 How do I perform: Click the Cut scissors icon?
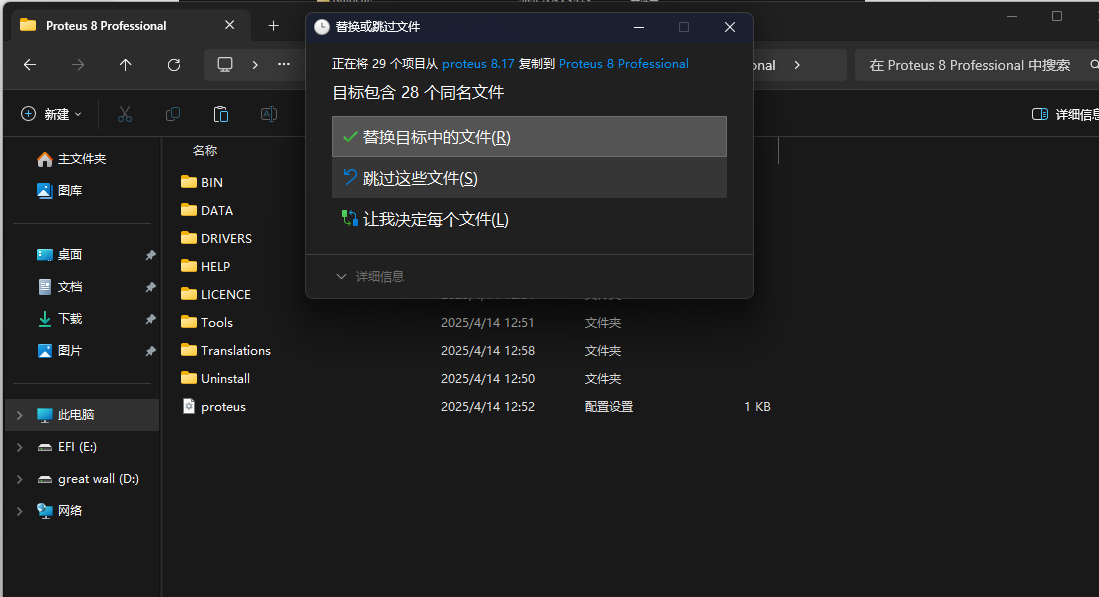(125, 114)
